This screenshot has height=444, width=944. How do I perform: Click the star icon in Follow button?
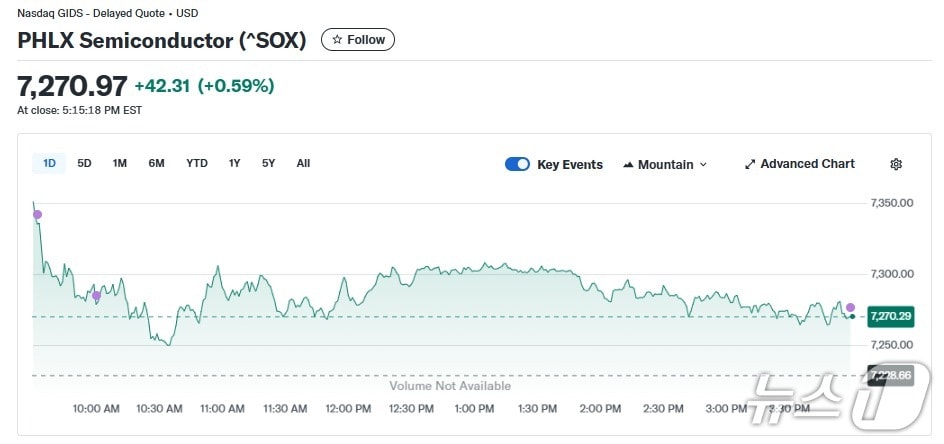coord(337,40)
